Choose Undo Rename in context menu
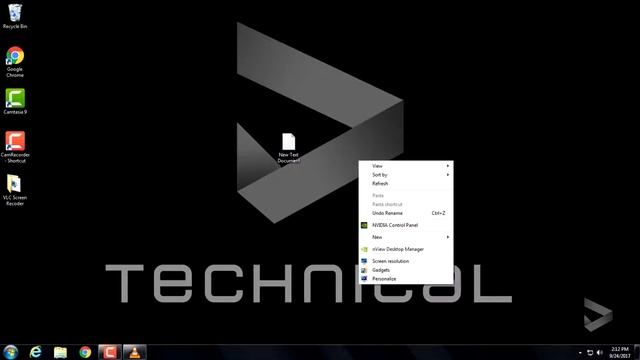Image resolution: width=640 pixels, height=360 pixels. tap(406, 213)
